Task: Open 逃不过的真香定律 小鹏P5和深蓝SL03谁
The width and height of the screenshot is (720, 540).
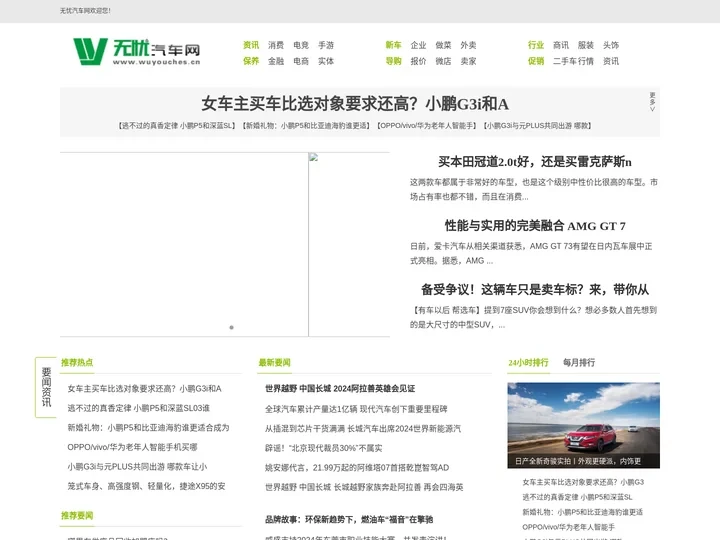Action: click(139, 408)
